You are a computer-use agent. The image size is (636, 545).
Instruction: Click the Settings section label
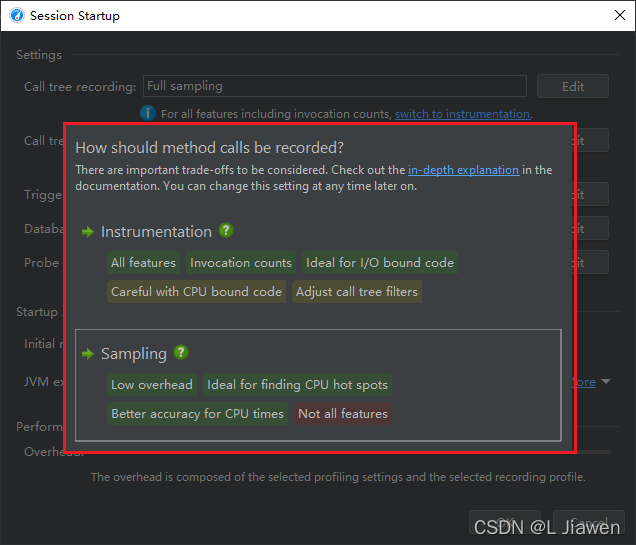tap(39, 55)
